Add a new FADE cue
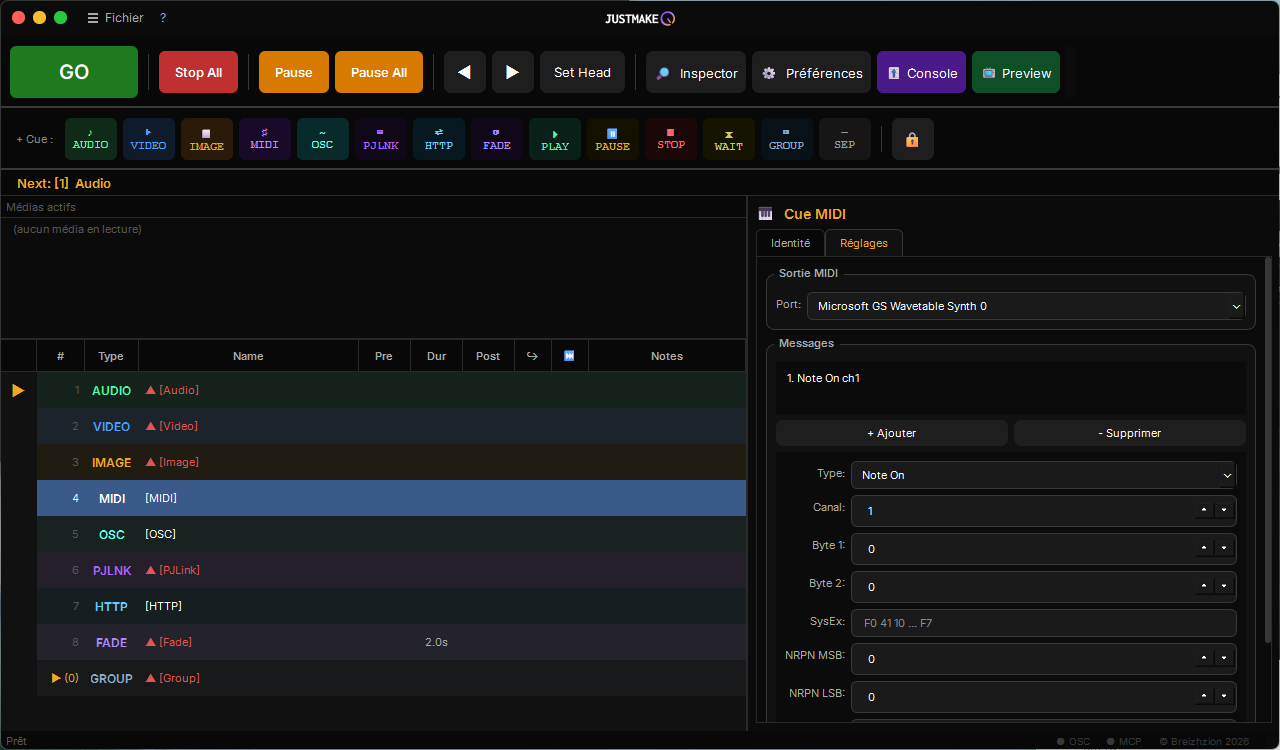This screenshot has height=750, width=1280. (497, 139)
